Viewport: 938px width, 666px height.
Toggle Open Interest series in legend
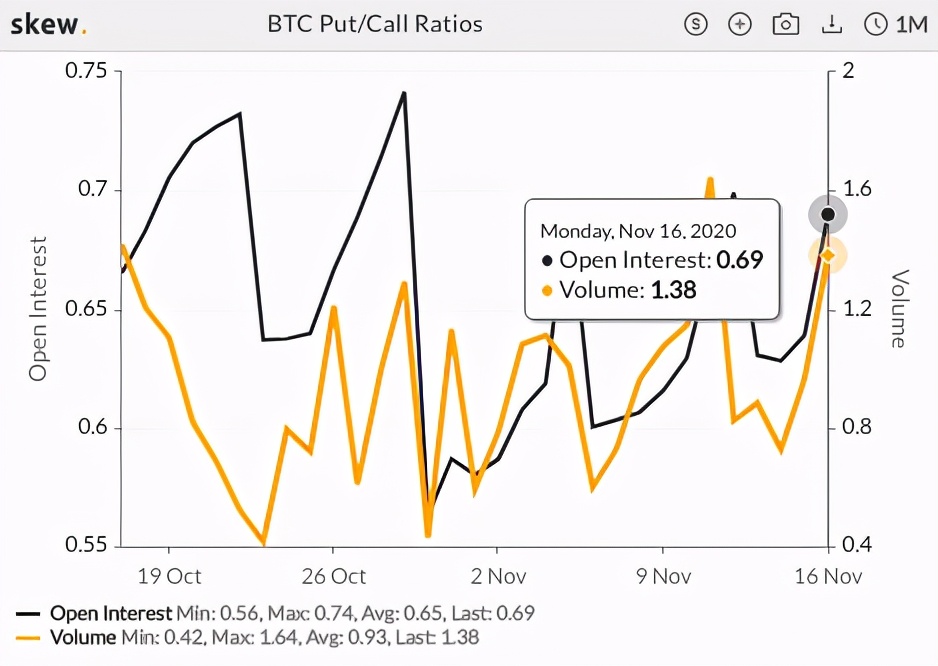coord(111,613)
